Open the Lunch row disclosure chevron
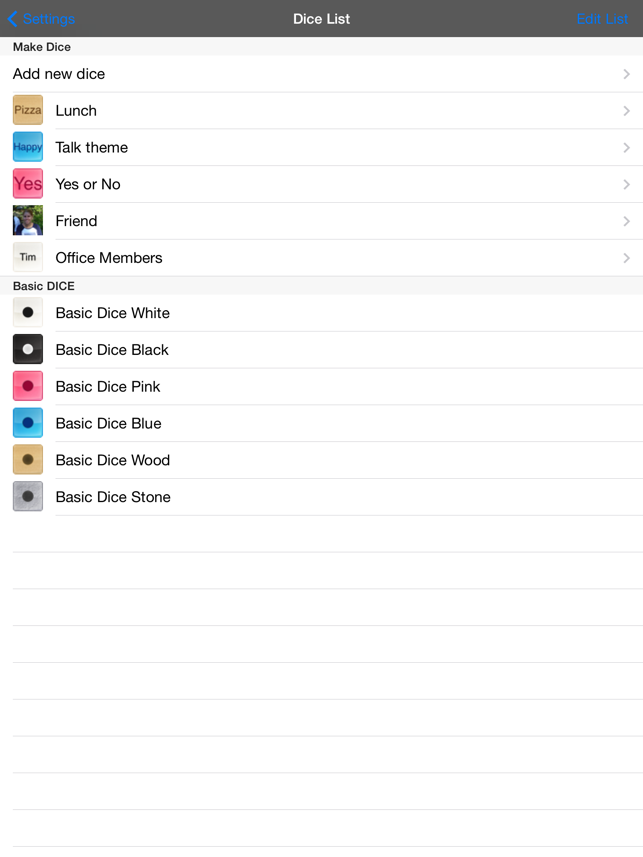643x857 pixels. pos(627,111)
